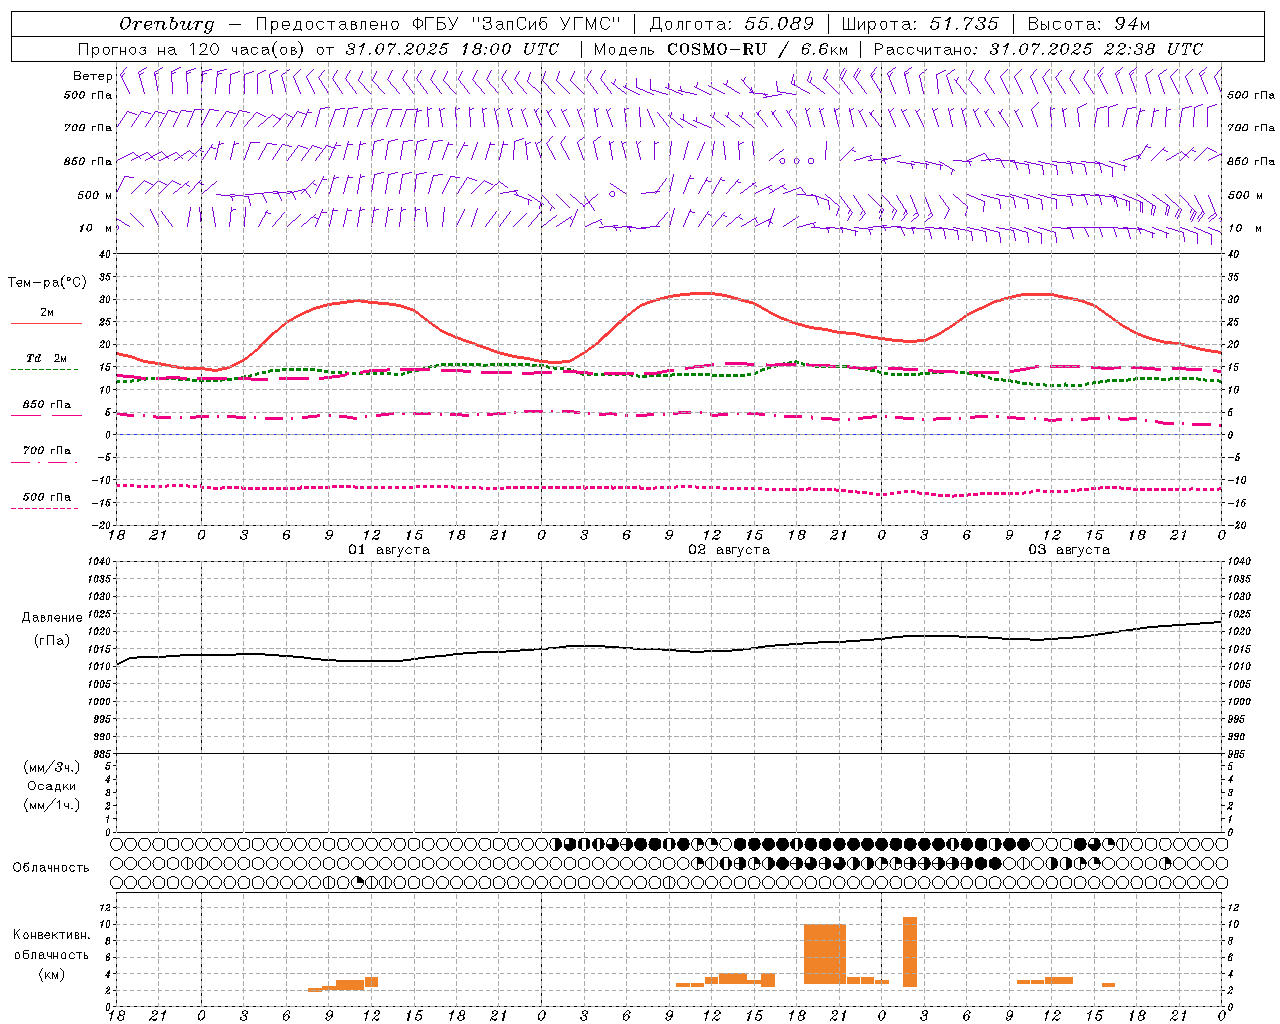
Task: Click the "Тем-ра(°C)" axis label
Action: [47, 283]
